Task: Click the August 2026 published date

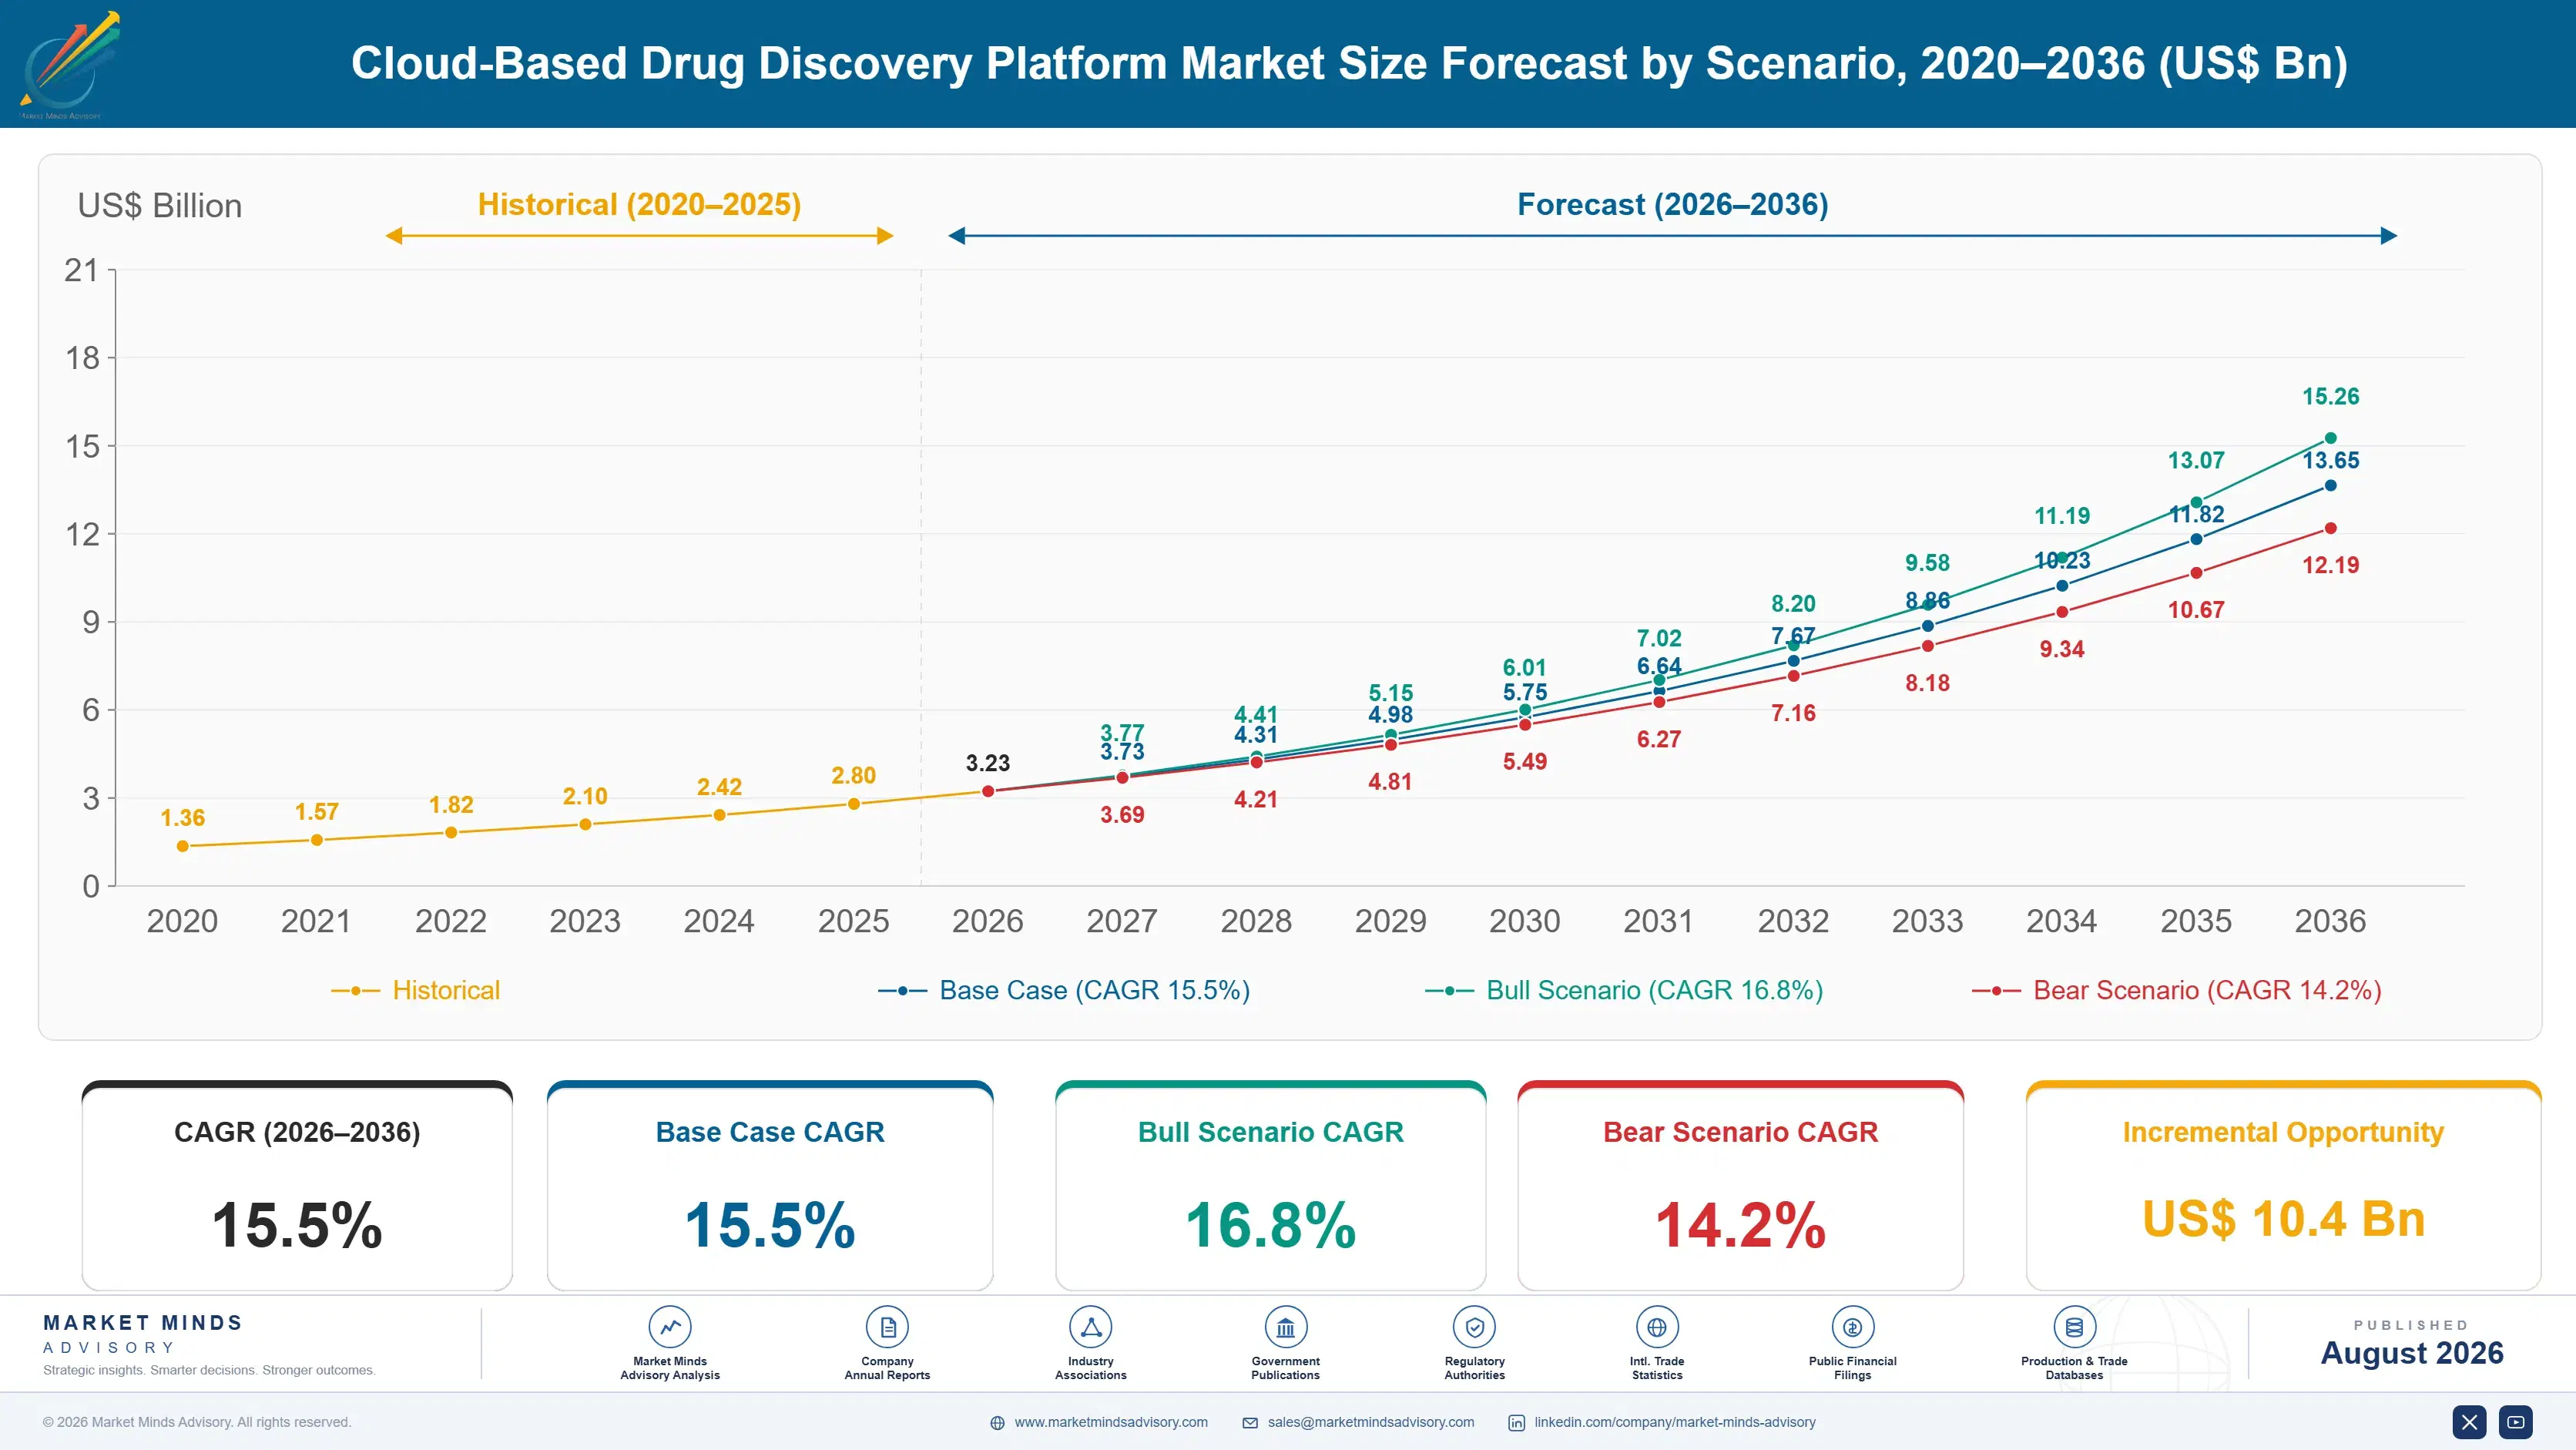Action: [x=2412, y=1353]
